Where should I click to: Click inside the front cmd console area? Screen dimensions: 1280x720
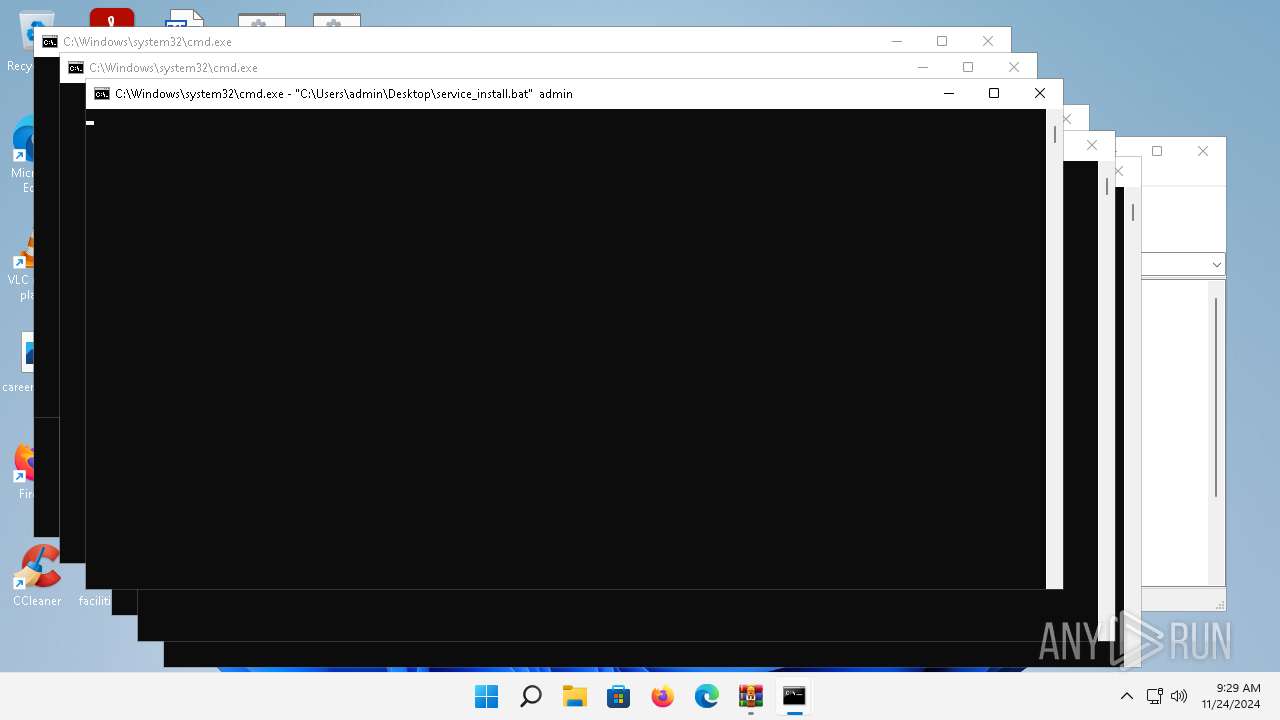point(566,349)
